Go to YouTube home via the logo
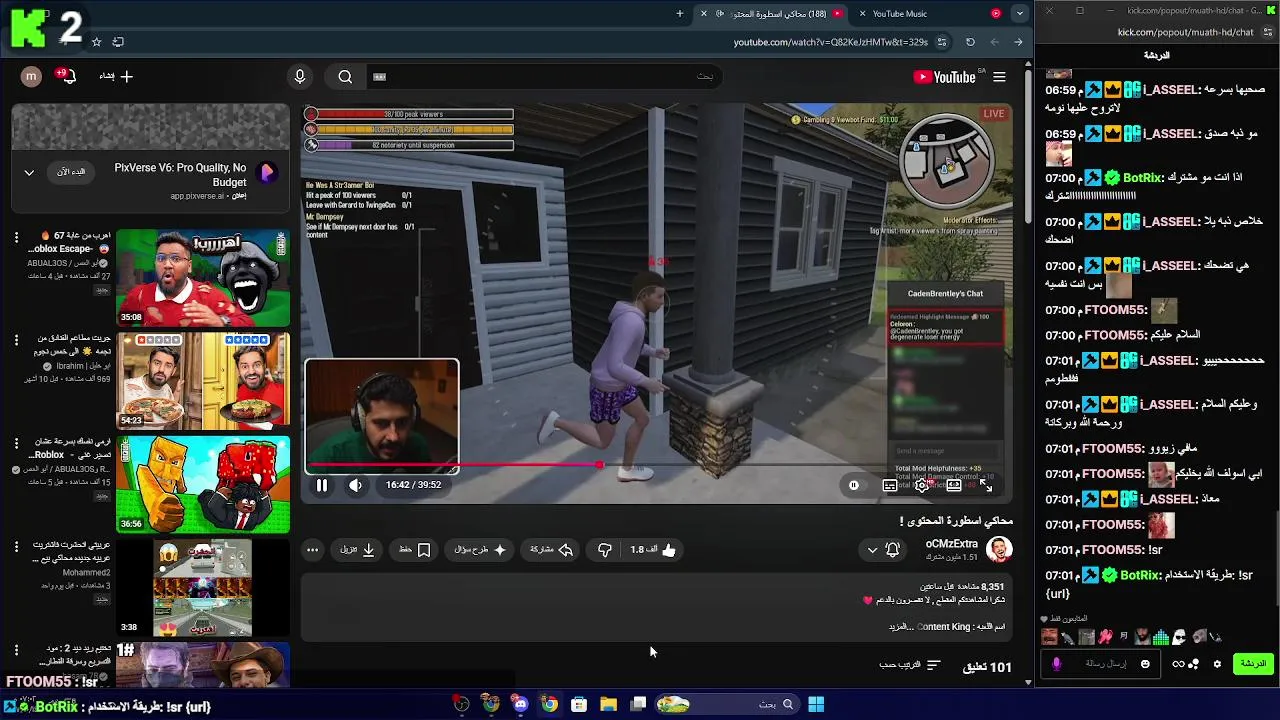1280x720 pixels. 945,77
